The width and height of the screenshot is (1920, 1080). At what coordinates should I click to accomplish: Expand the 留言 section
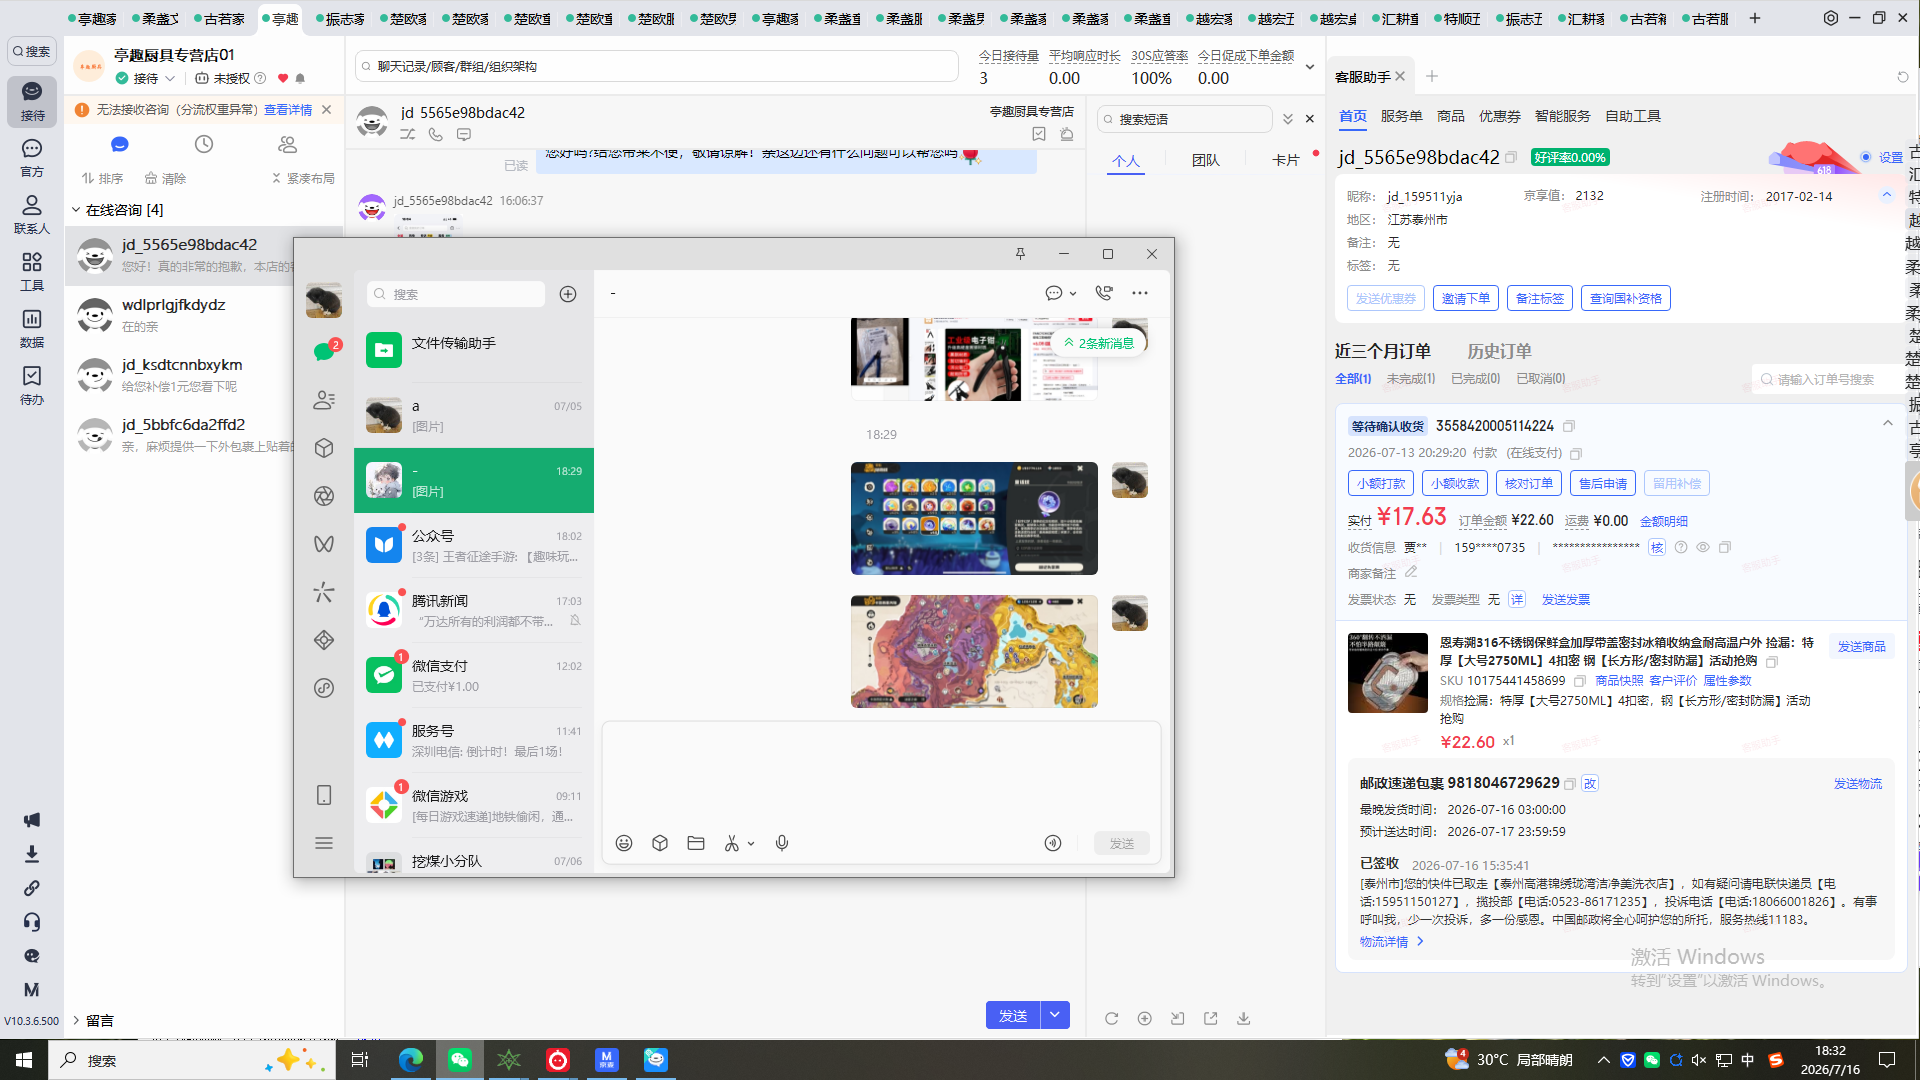(x=76, y=1020)
